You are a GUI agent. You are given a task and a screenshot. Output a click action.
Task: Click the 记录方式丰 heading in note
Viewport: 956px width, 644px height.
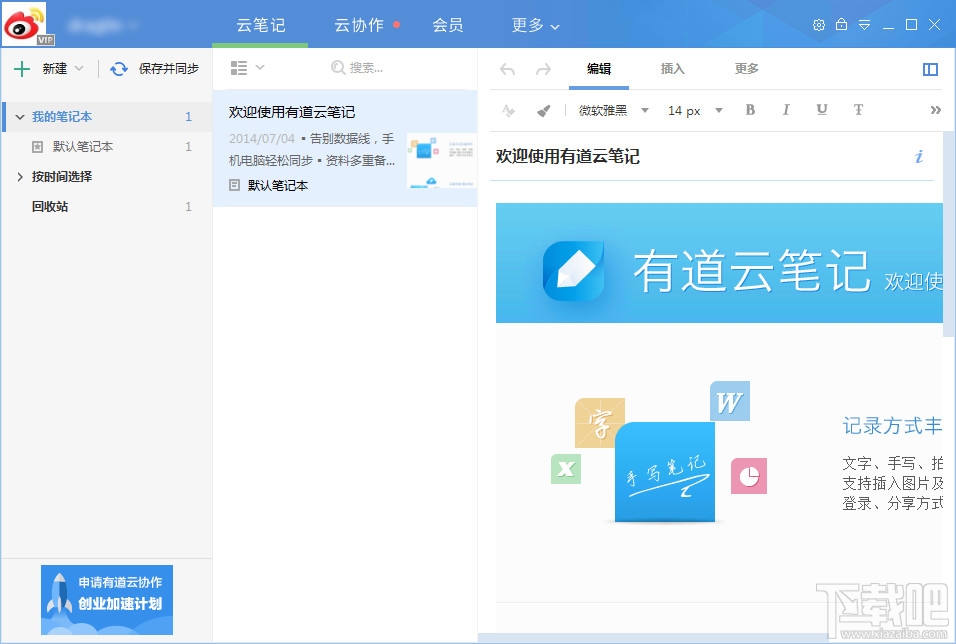[x=893, y=426]
